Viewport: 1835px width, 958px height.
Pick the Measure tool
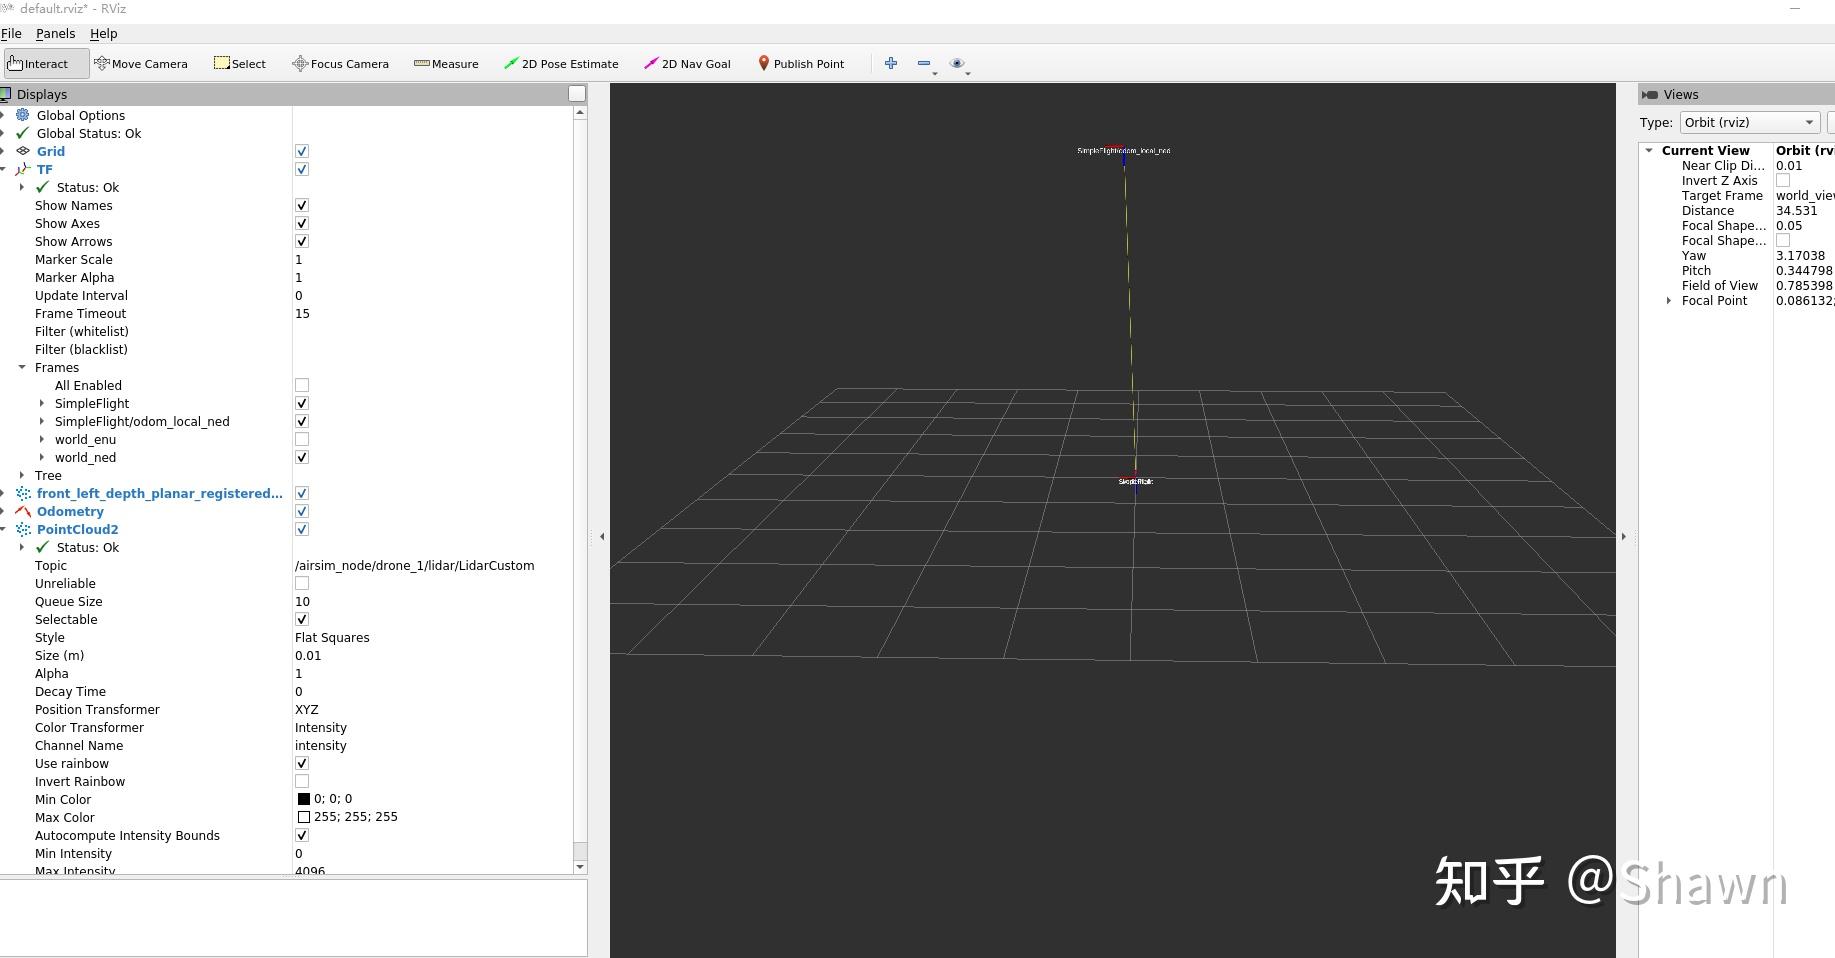(x=446, y=64)
